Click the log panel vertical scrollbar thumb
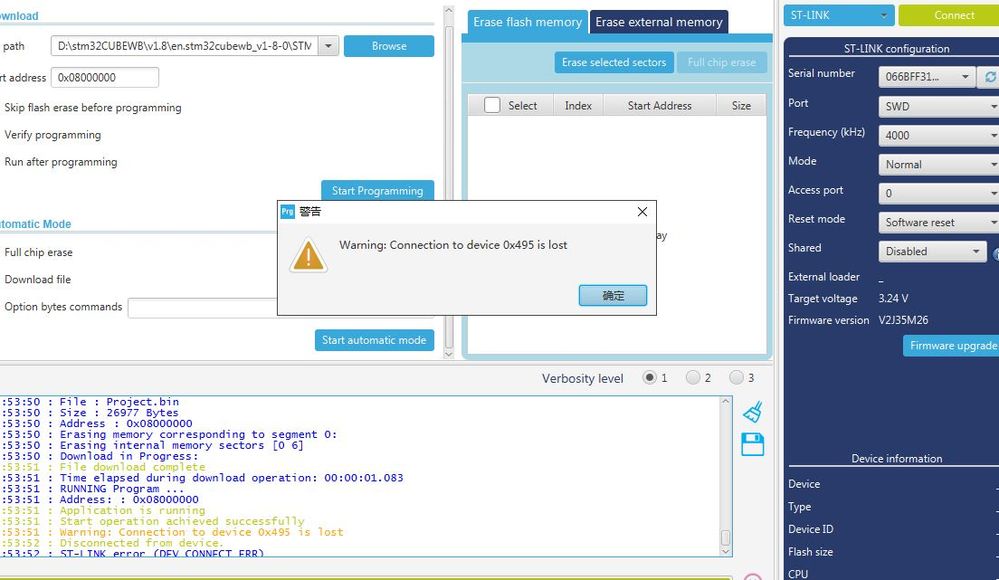Viewport: 999px width, 580px height. click(725, 537)
